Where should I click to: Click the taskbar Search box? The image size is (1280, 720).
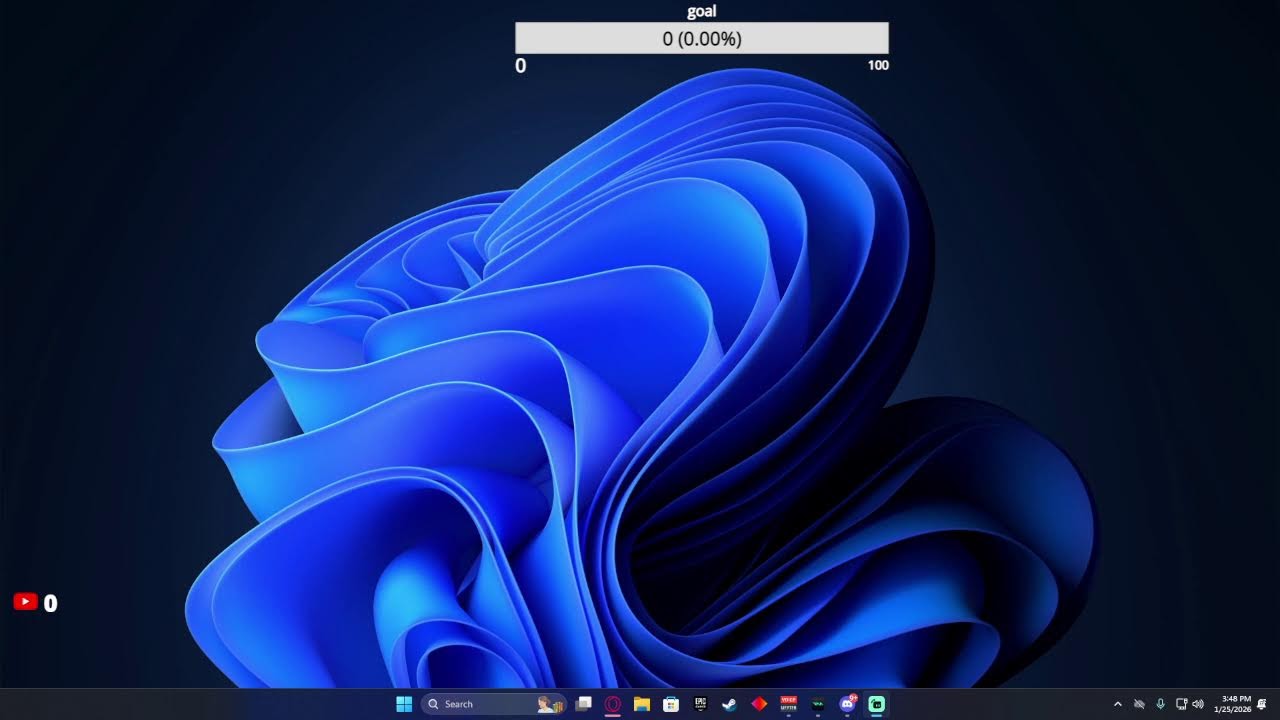point(493,704)
